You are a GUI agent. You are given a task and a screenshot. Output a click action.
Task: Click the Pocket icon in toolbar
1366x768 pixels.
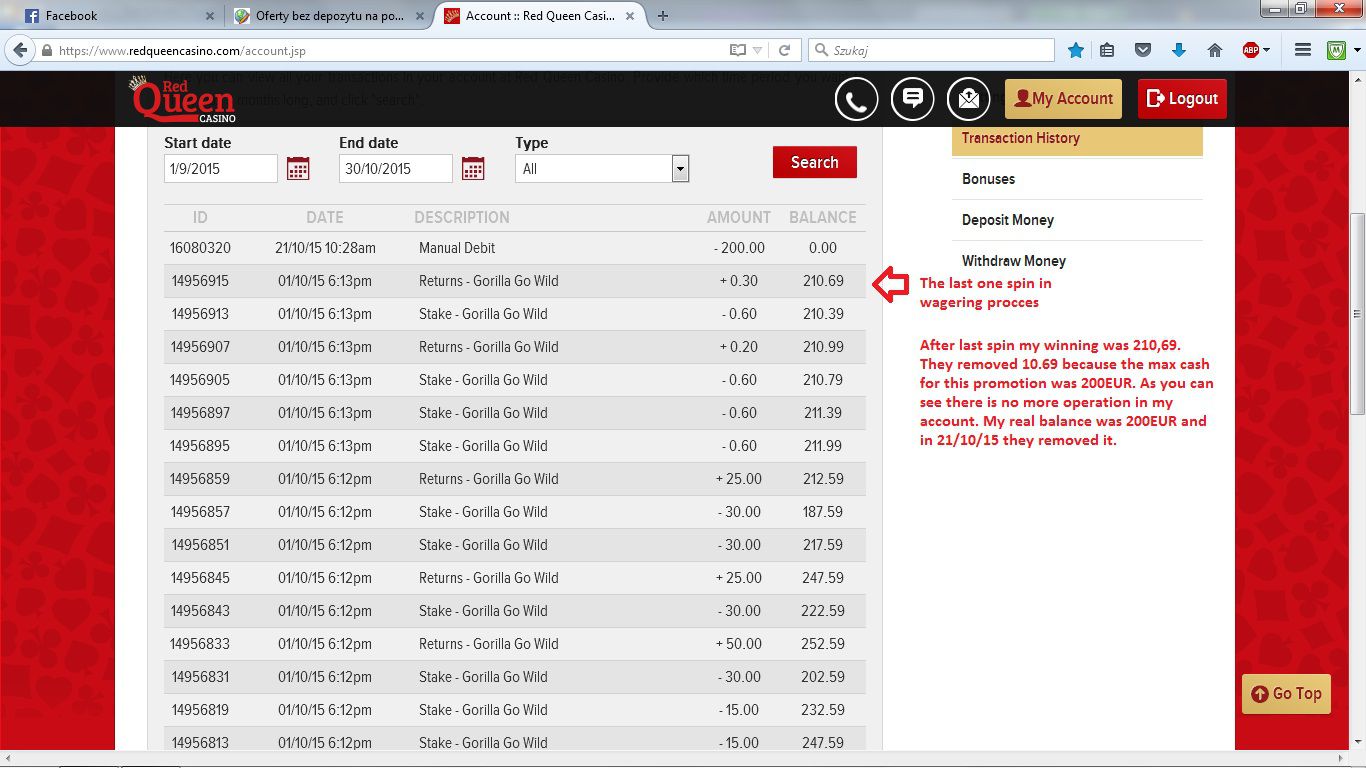pos(1143,50)
